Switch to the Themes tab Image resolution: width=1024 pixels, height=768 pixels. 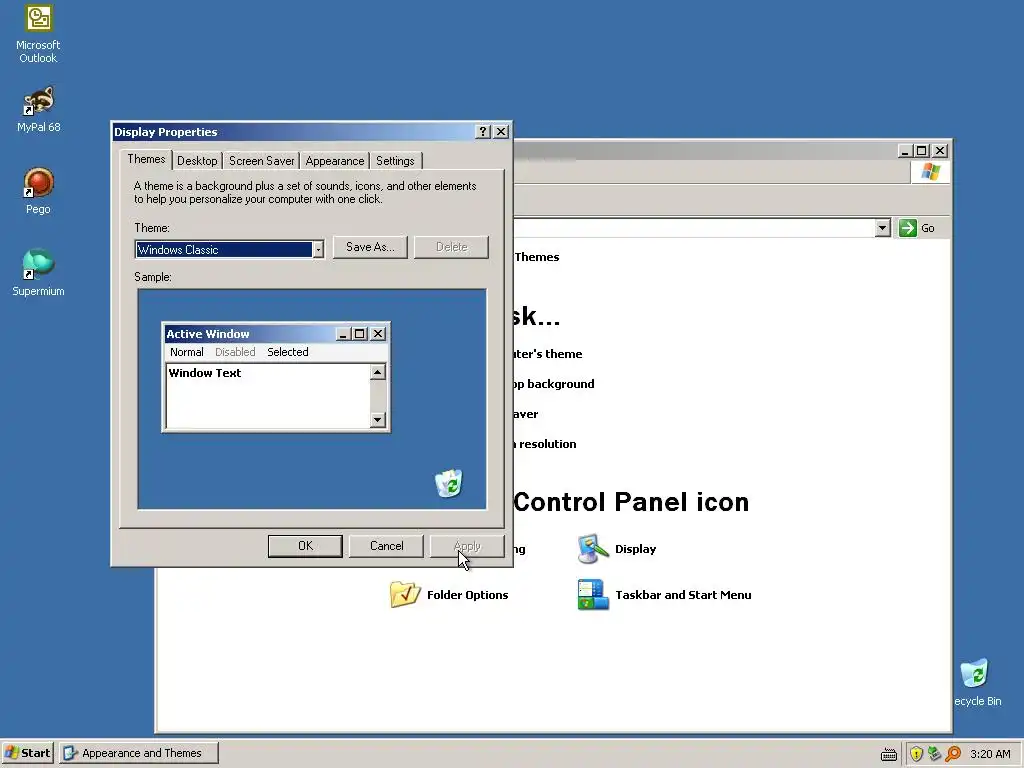click(x=146, y=159)
